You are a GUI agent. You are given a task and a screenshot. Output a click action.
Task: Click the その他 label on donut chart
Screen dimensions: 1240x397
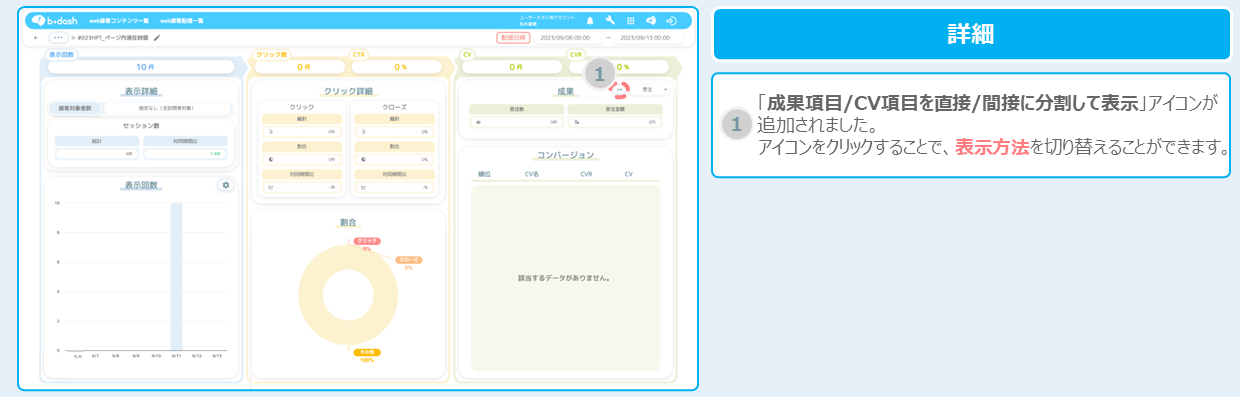coord(367,353)
